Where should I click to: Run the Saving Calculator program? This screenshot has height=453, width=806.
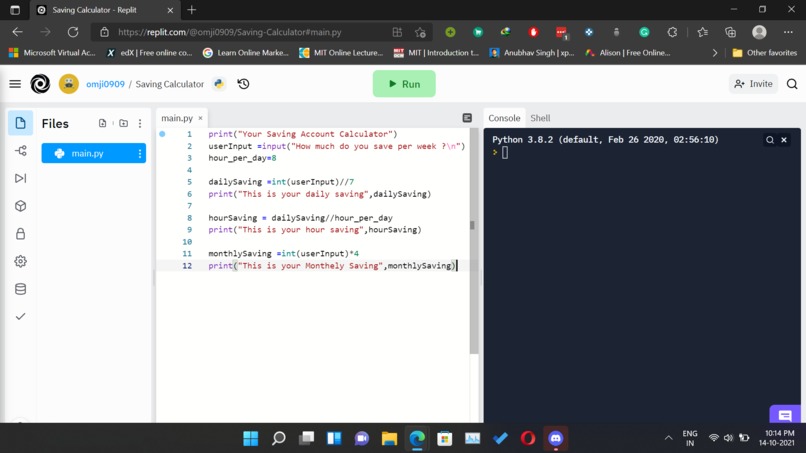pyautogui.click(x=404, y=84)
